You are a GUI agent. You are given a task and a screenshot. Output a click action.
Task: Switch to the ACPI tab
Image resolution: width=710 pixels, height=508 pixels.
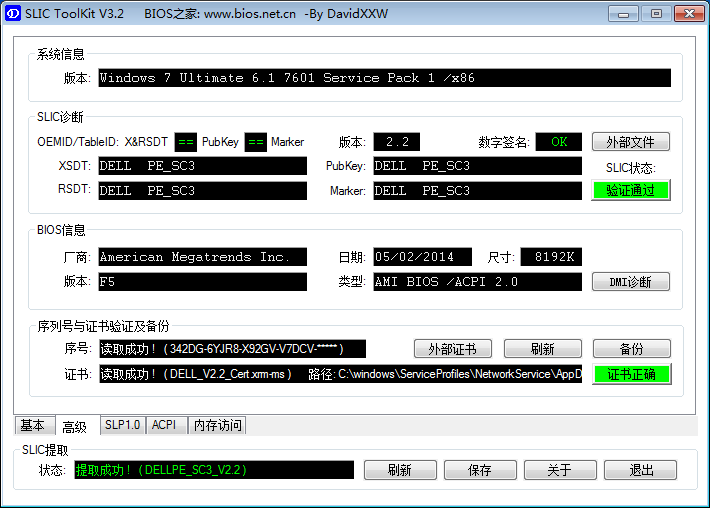pos(166,425)
